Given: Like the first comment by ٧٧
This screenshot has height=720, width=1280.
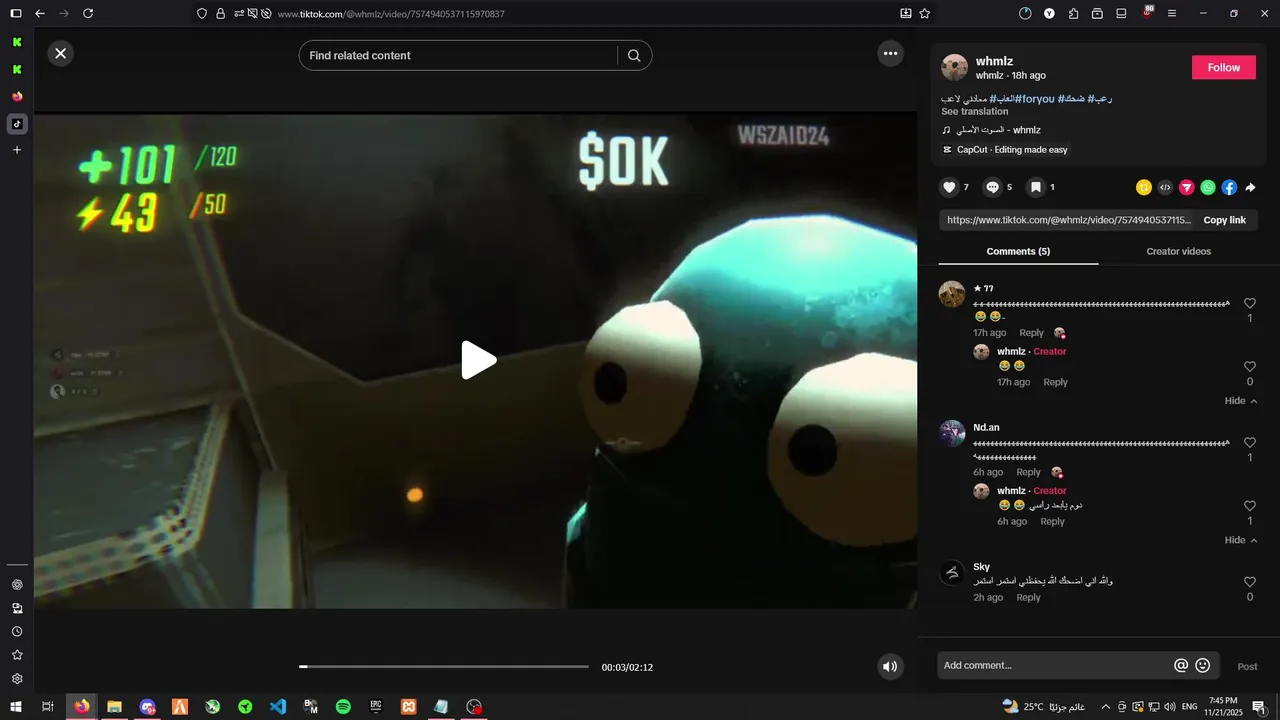Looking at the screenshot, I should (1250, 303).
